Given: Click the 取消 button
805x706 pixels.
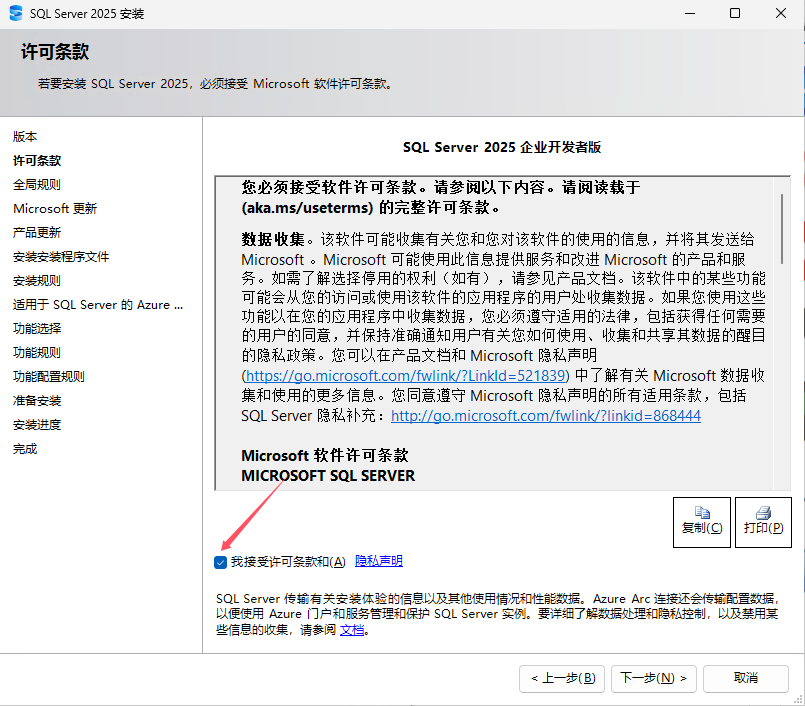Looking at the screenshot, I should coord(745,678).
